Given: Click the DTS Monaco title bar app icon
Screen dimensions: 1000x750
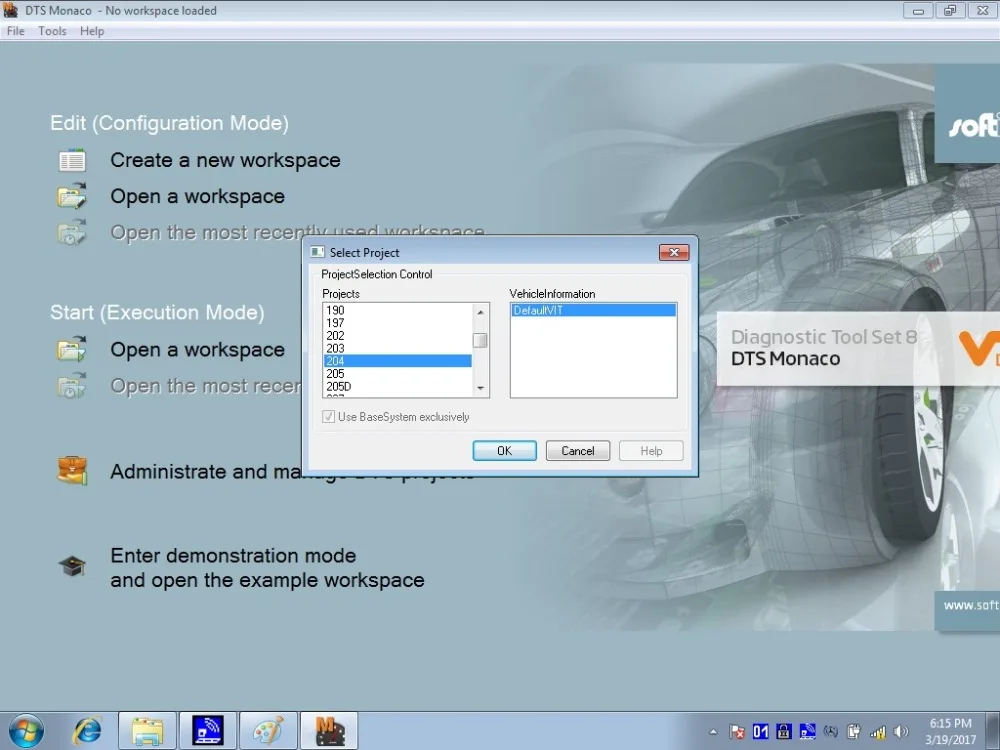Looking at the screenshot, I should coord(10,10).
